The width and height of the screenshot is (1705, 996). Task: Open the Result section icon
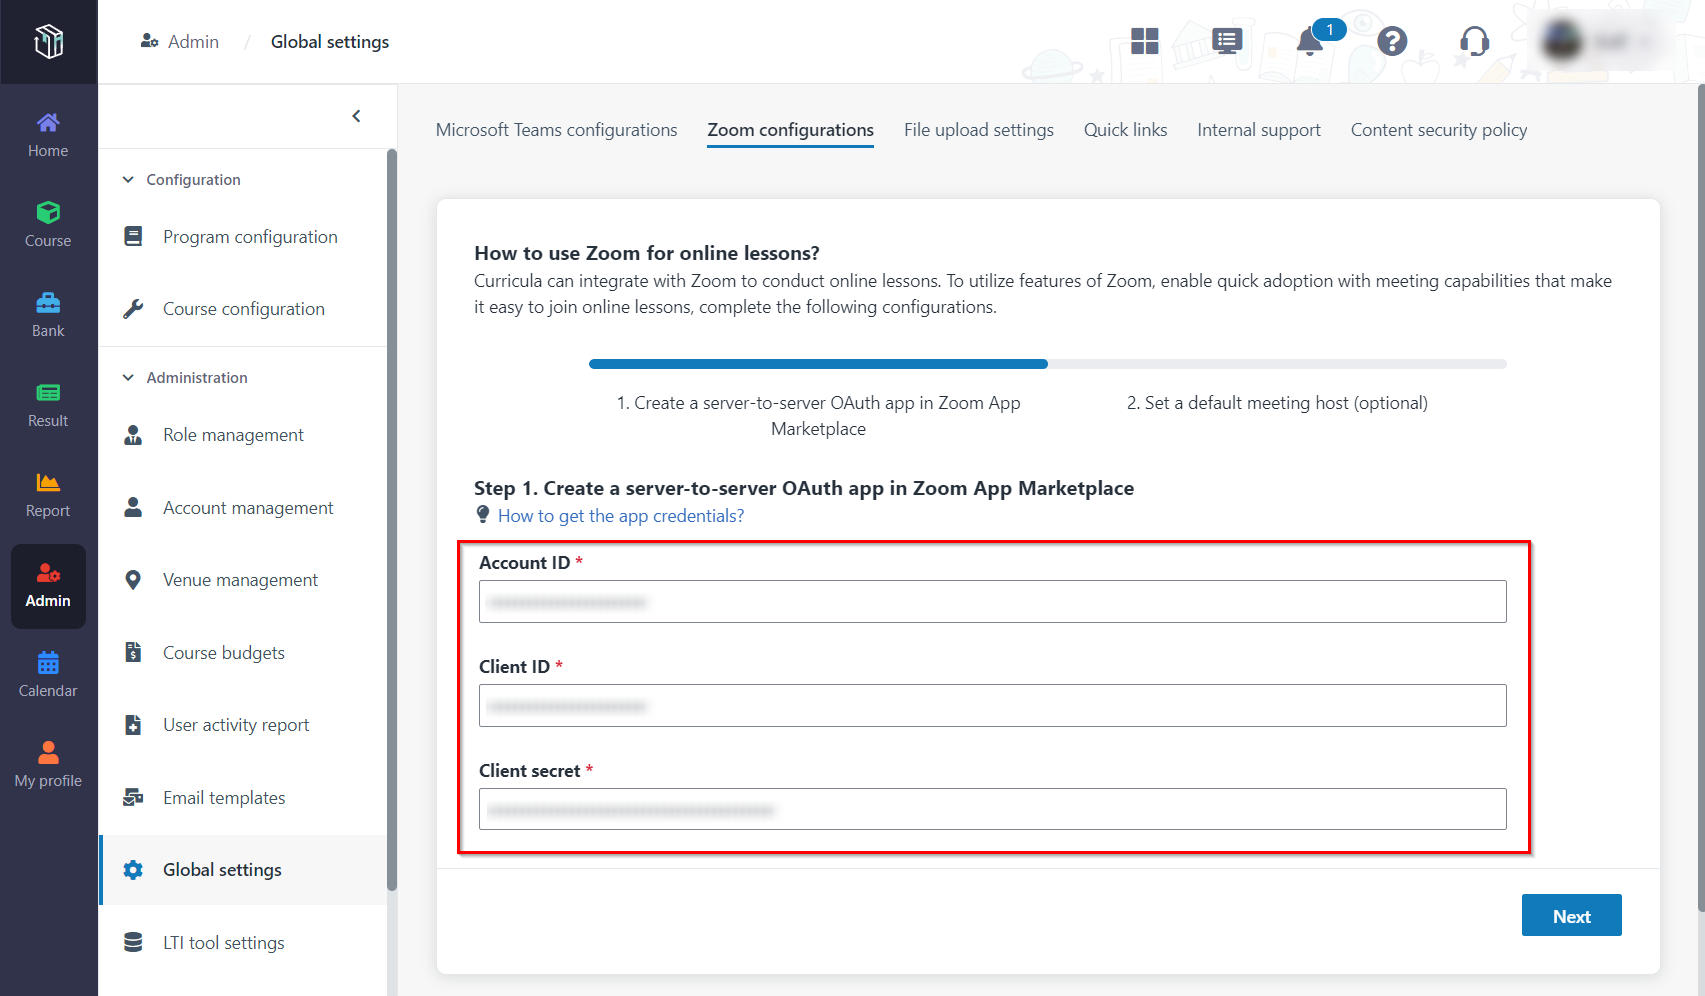(48, 392)
